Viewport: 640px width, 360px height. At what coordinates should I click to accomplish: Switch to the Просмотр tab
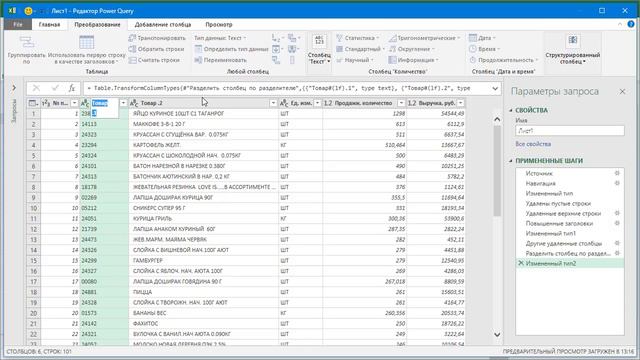coord(219,24)
